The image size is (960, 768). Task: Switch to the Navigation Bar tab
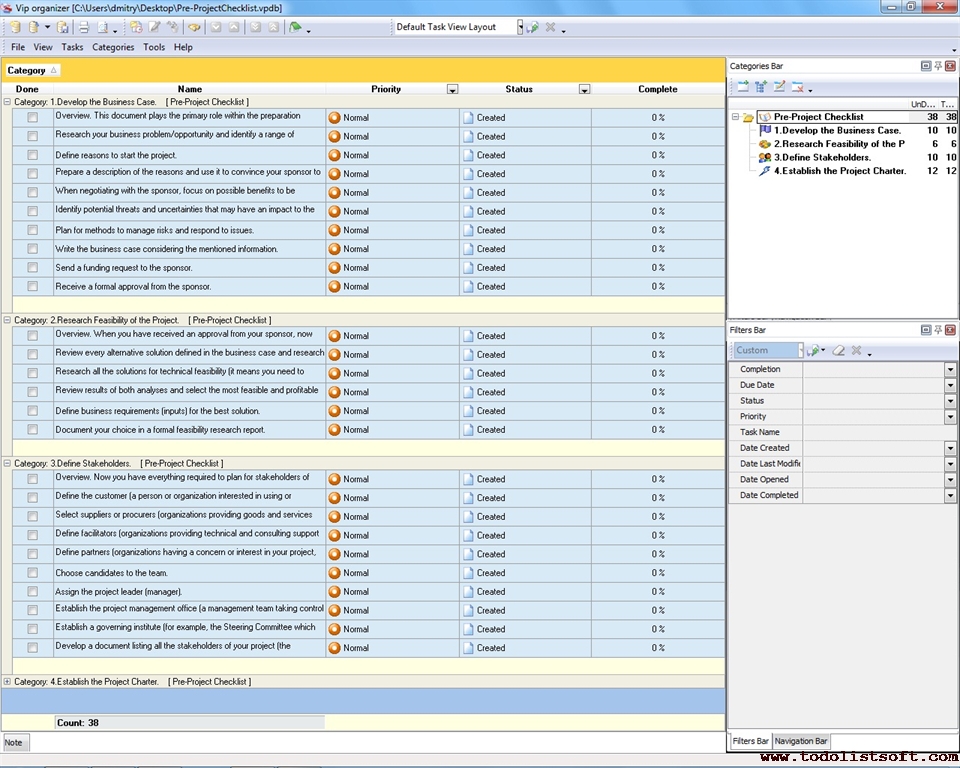(x=801, y=741)
